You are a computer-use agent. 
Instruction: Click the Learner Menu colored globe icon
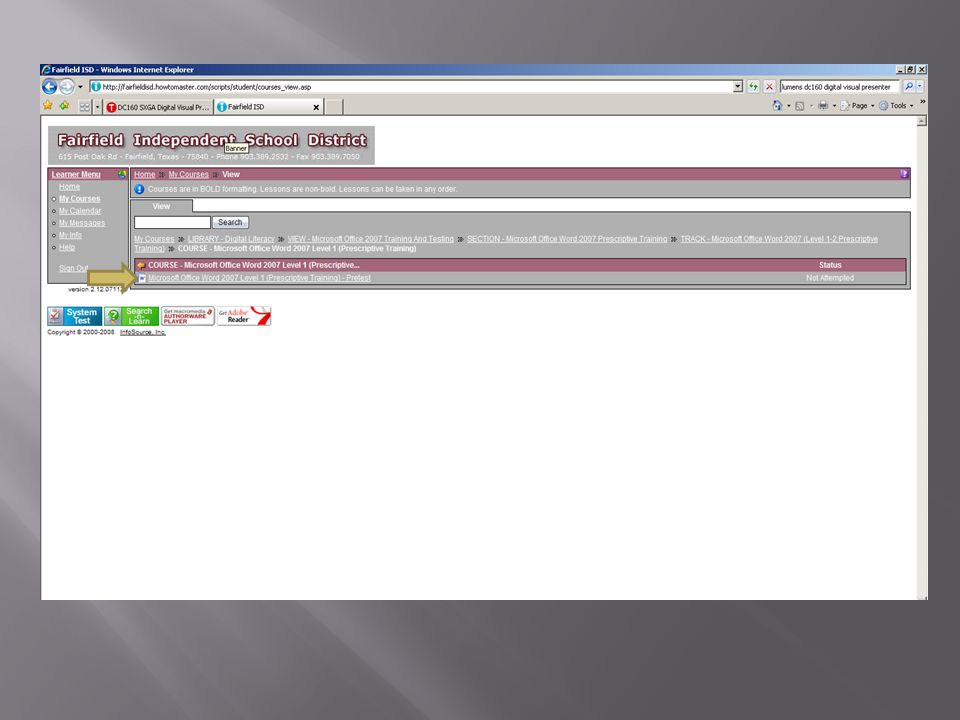coord(122,174)
